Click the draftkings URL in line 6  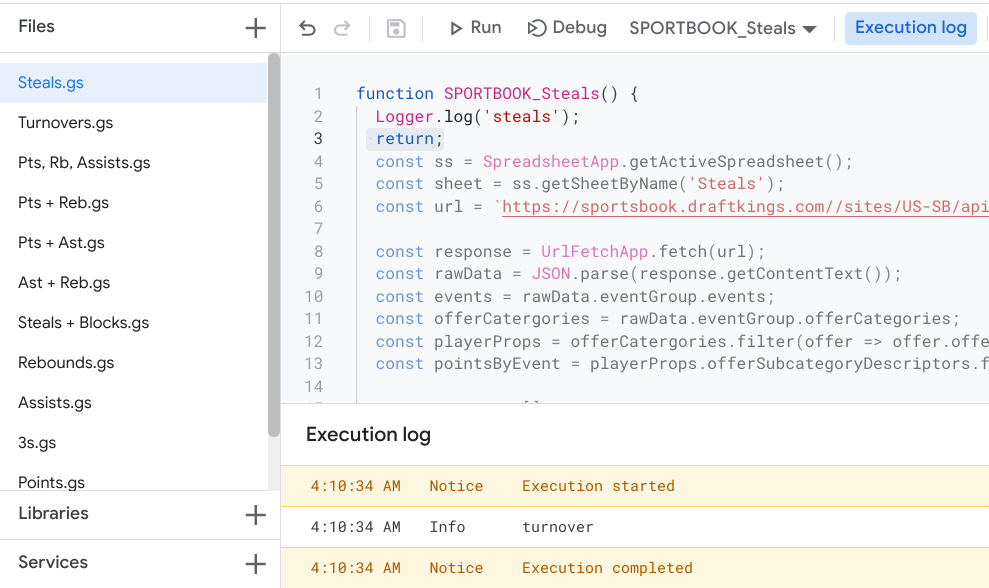pyautogui.click(x=745, y=207)
